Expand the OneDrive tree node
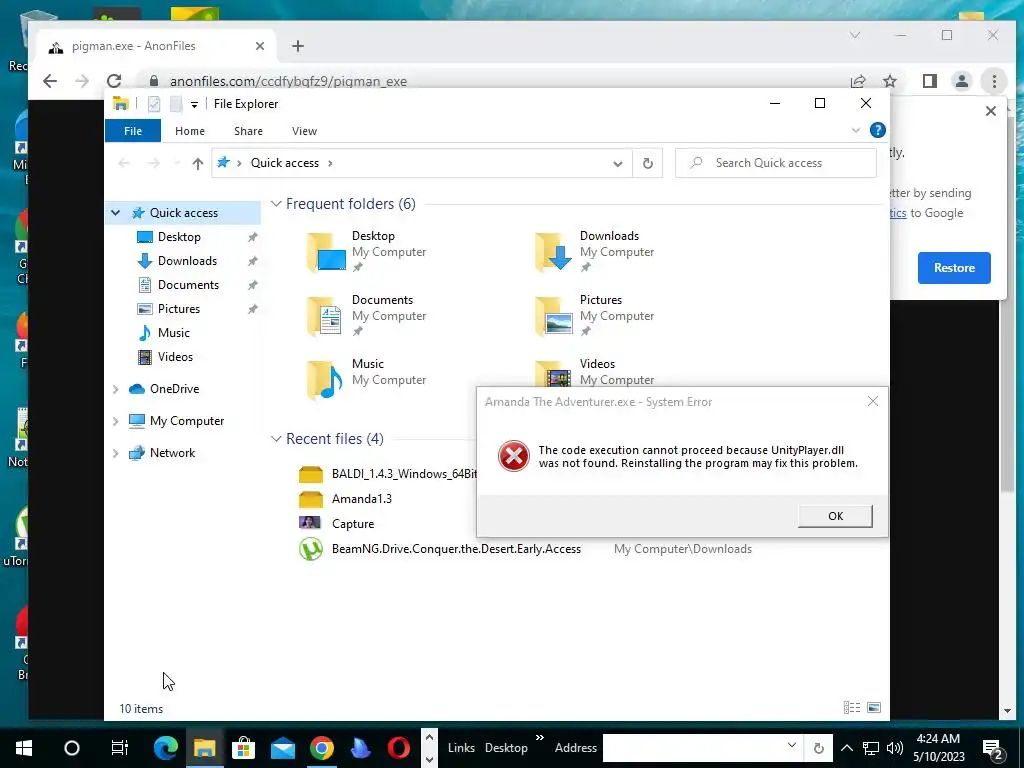This screenshot has width=1024, height=768. (x=116, y=389)
